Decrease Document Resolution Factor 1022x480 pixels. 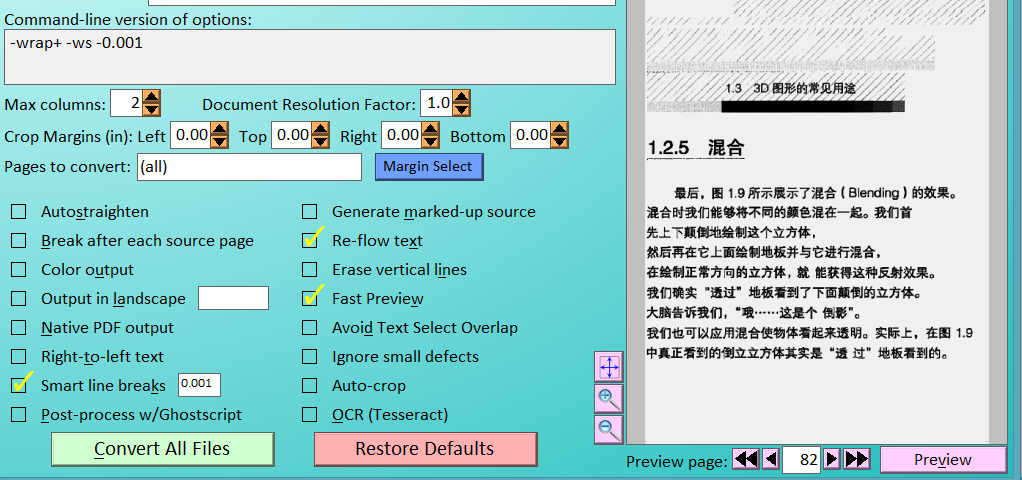(461, 110)
